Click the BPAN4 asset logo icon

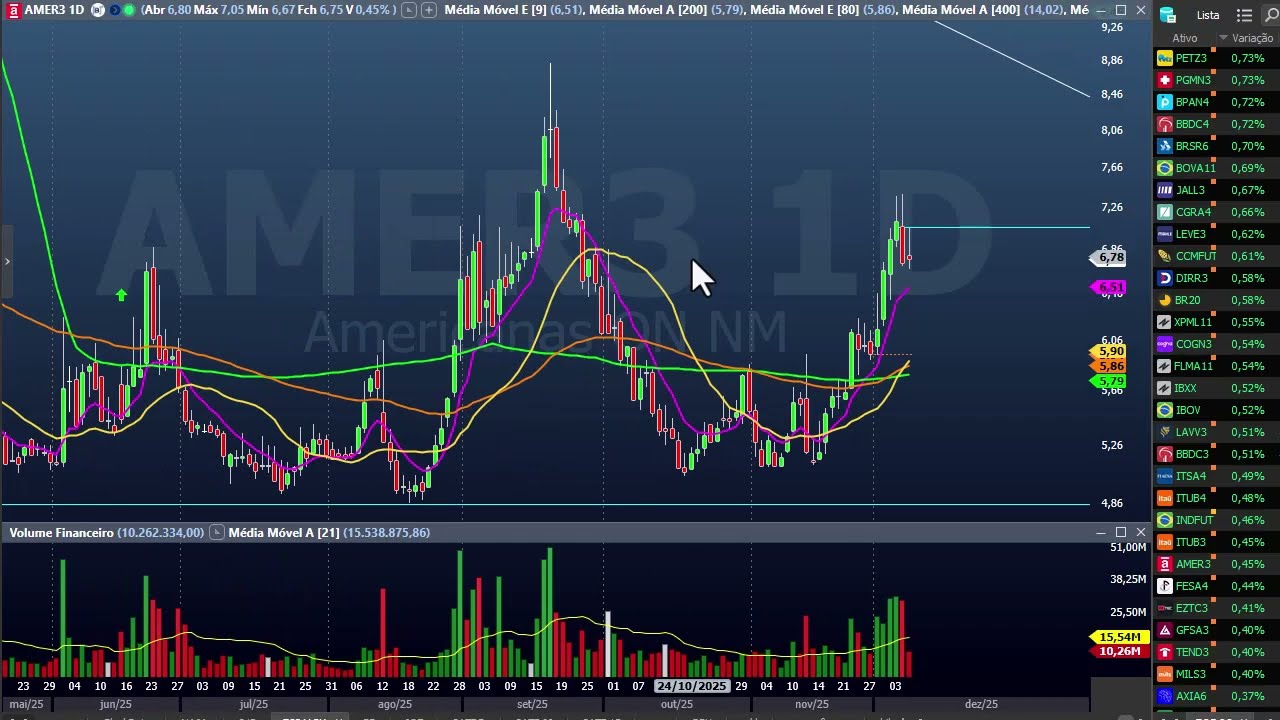(1164, 102)
